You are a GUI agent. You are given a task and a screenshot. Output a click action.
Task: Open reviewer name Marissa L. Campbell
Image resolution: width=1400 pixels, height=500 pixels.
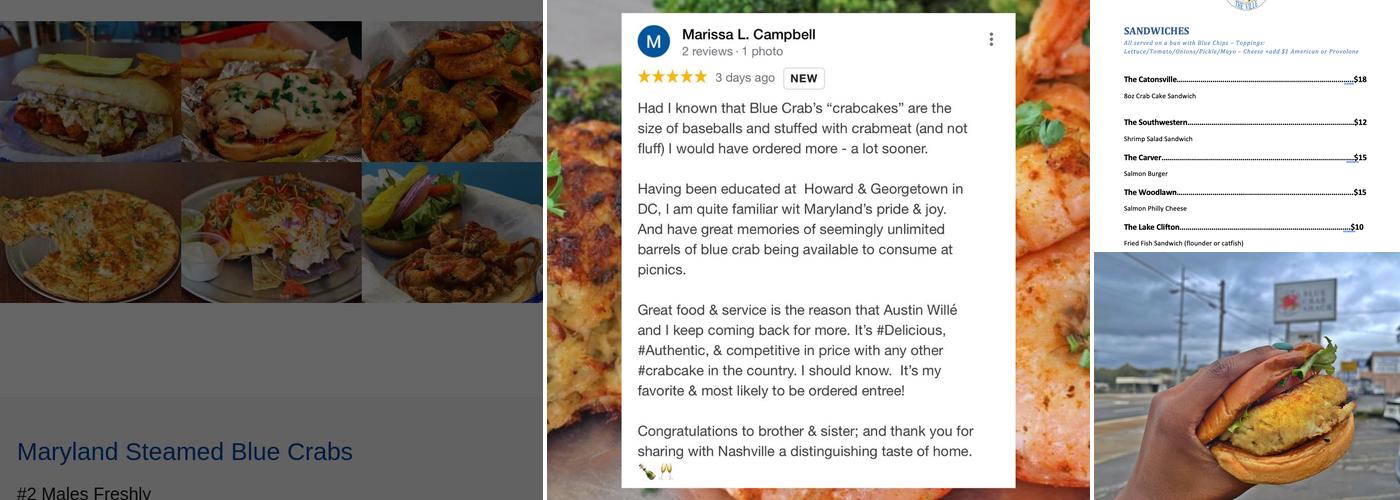[749, 34]
